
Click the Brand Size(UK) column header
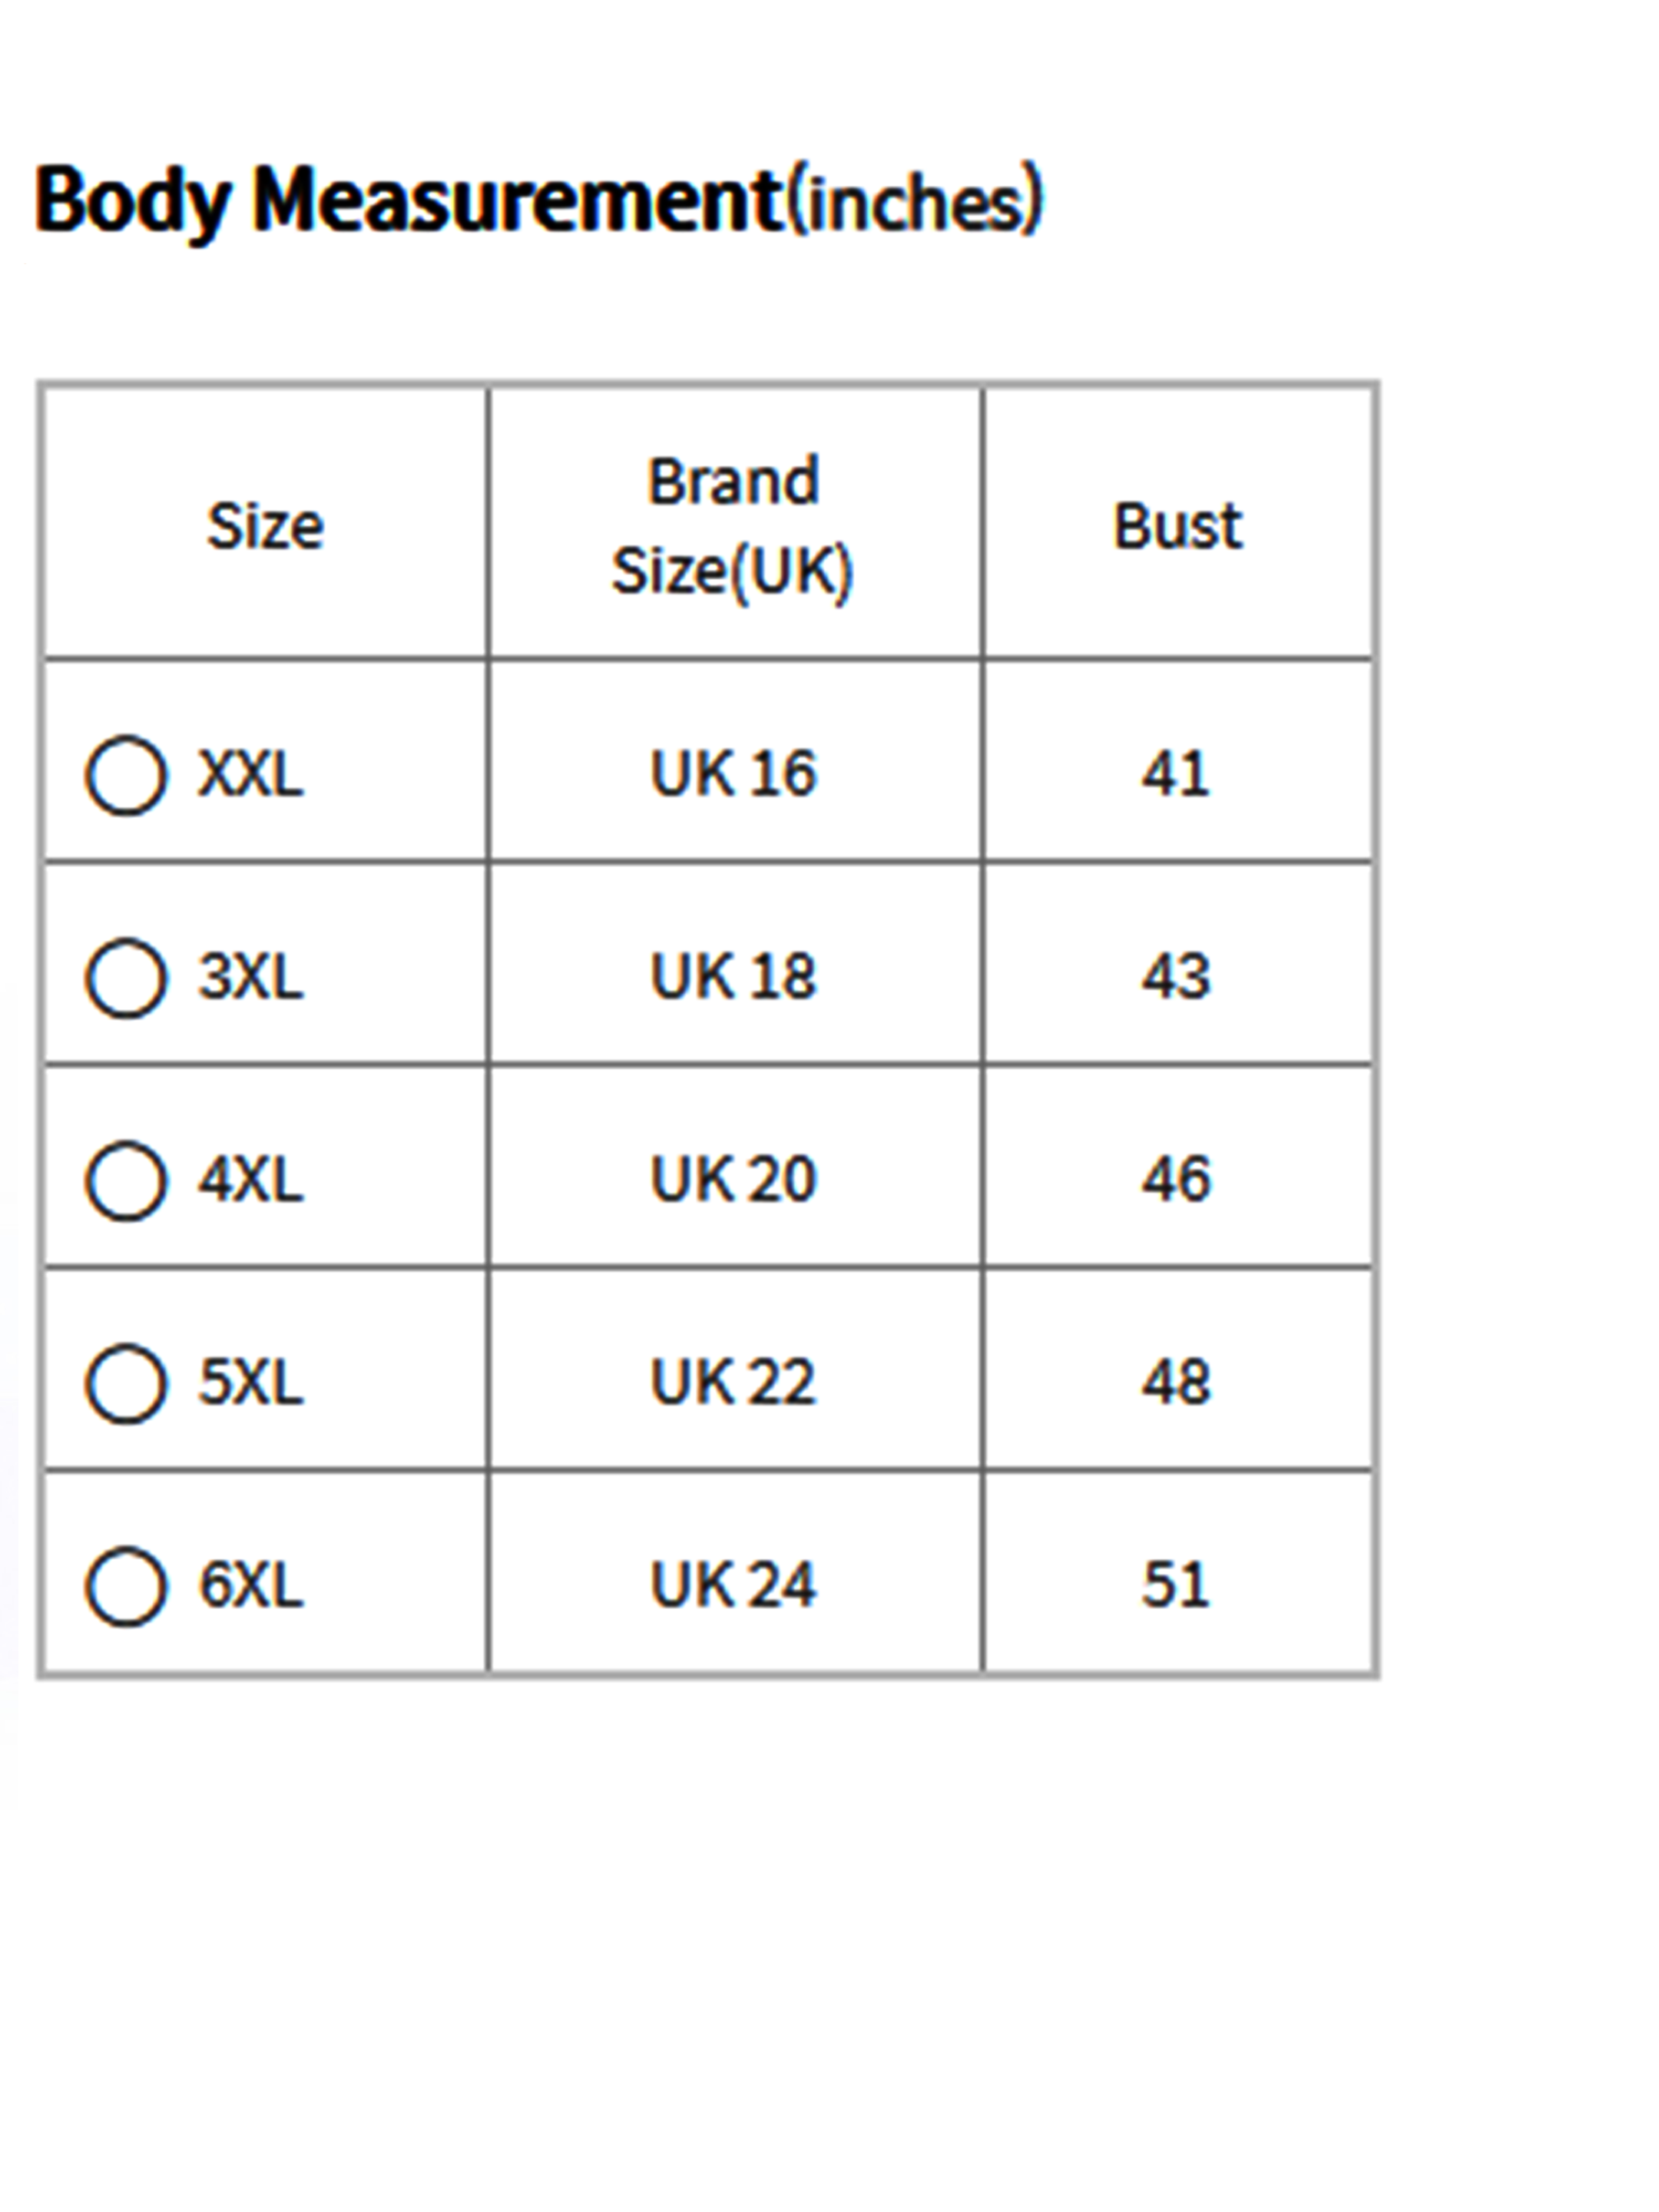click(x=733, y=526)
